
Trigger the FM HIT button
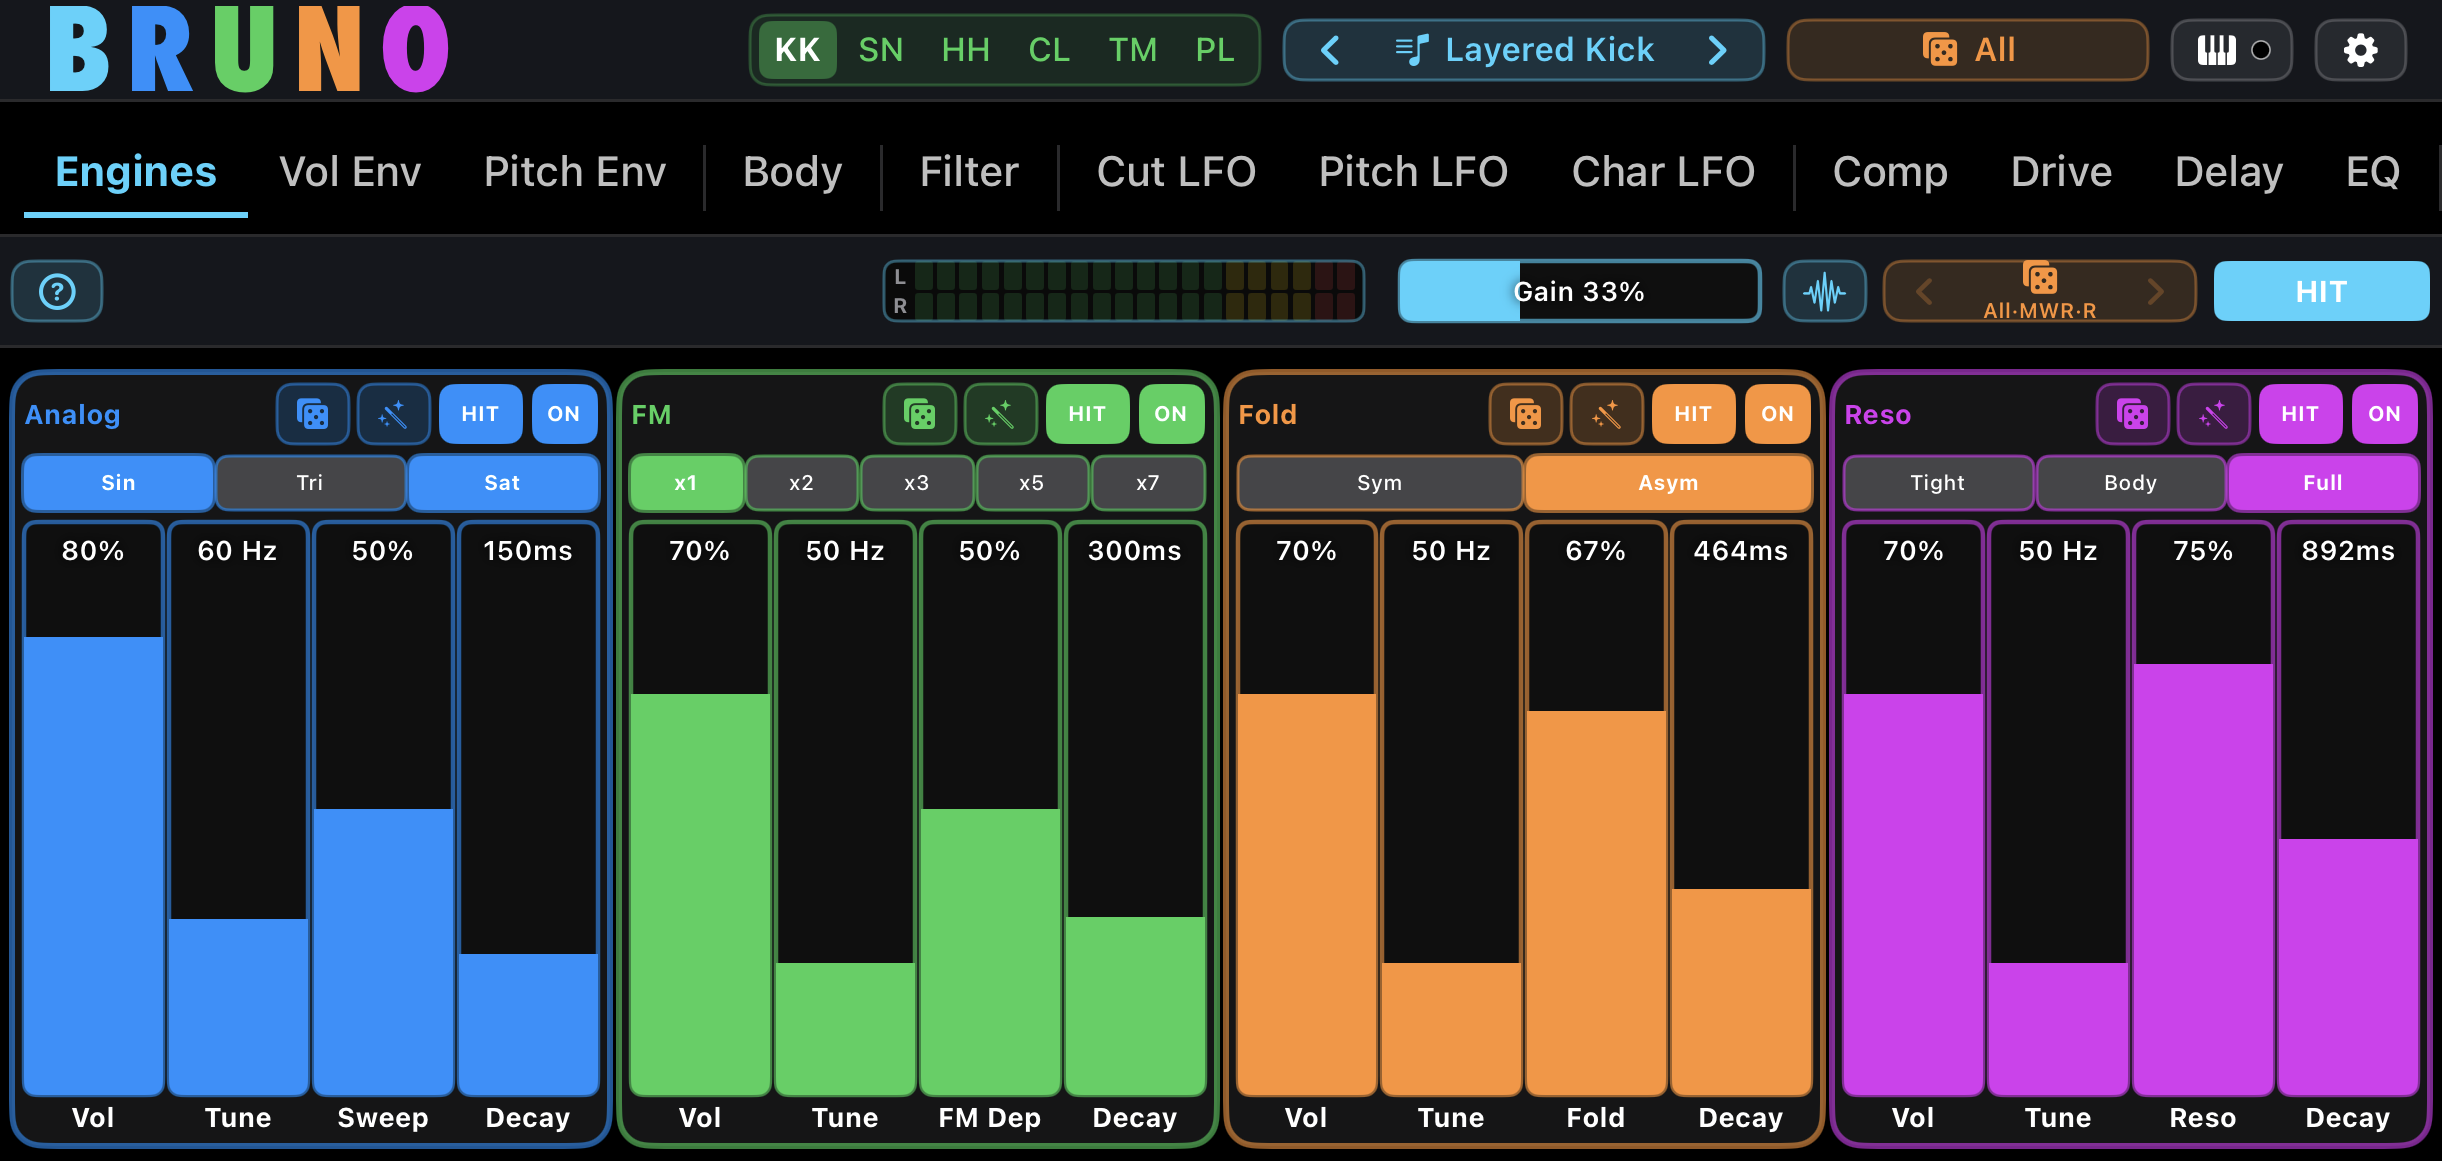tap(1087, 414)
